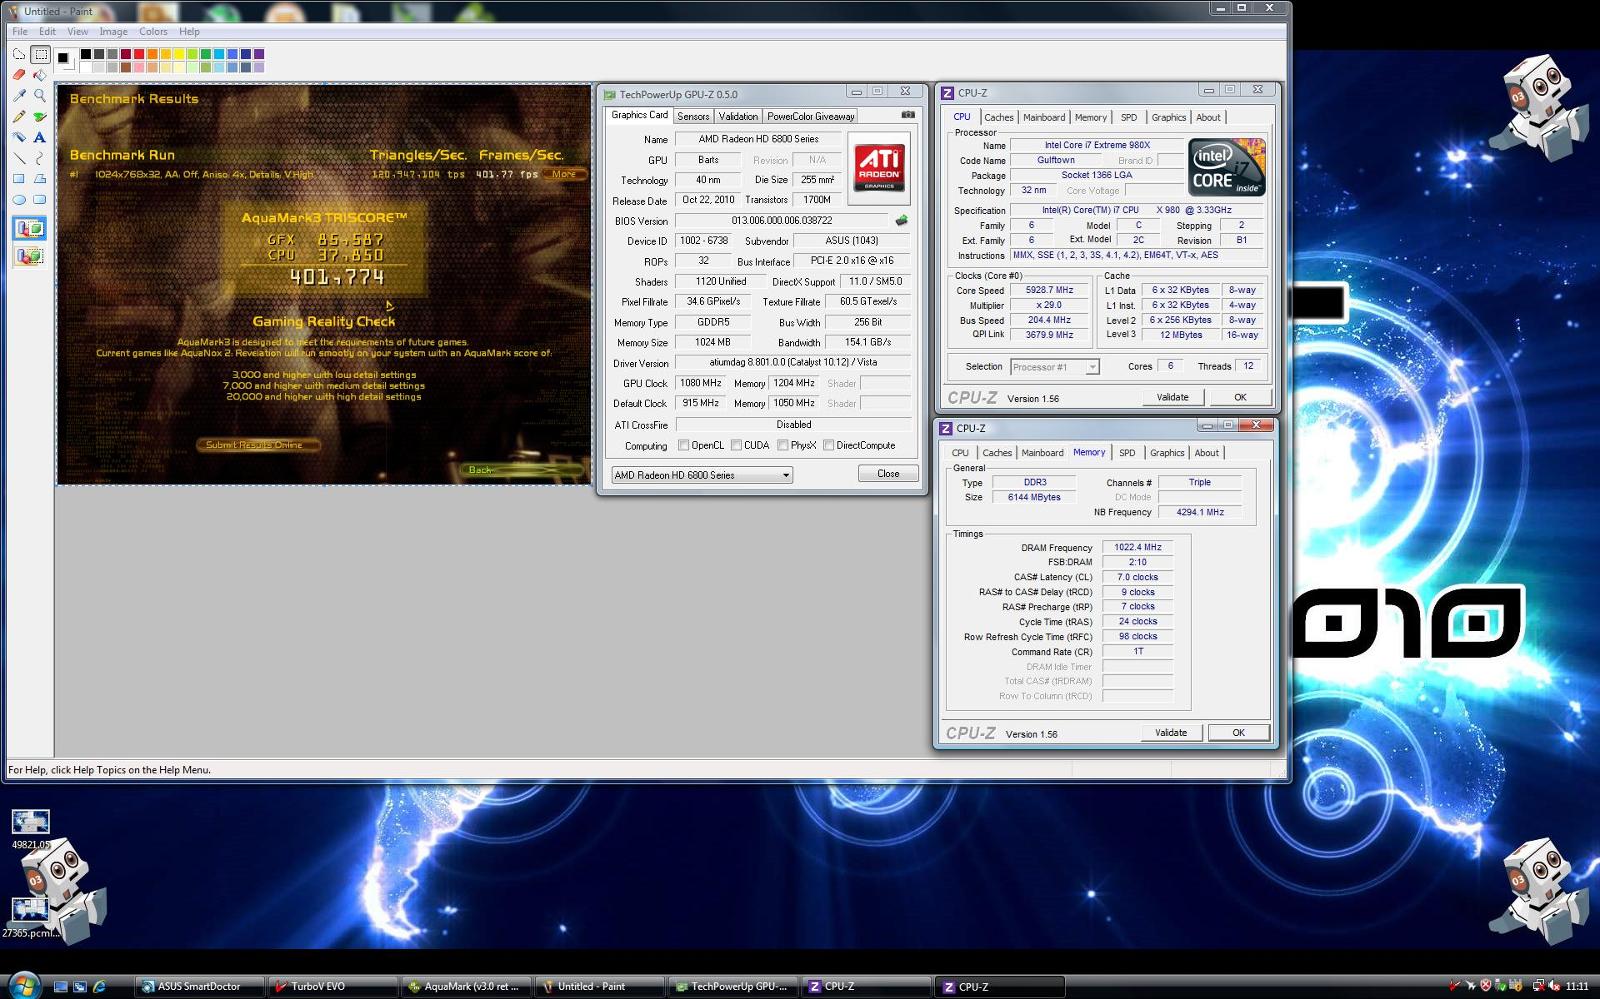The height and width of the screenshot is (999, 1600).
Task: Choose the opaque selection option in Paint
Action: coord(29,229)
